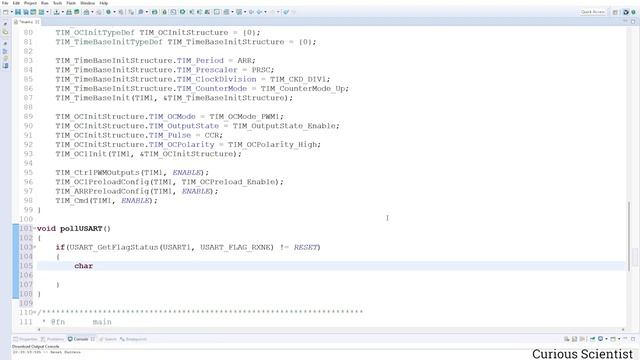Click empty line 106 in pollUSART
Viewport: 640px width, 360px height.
[331, 276]
